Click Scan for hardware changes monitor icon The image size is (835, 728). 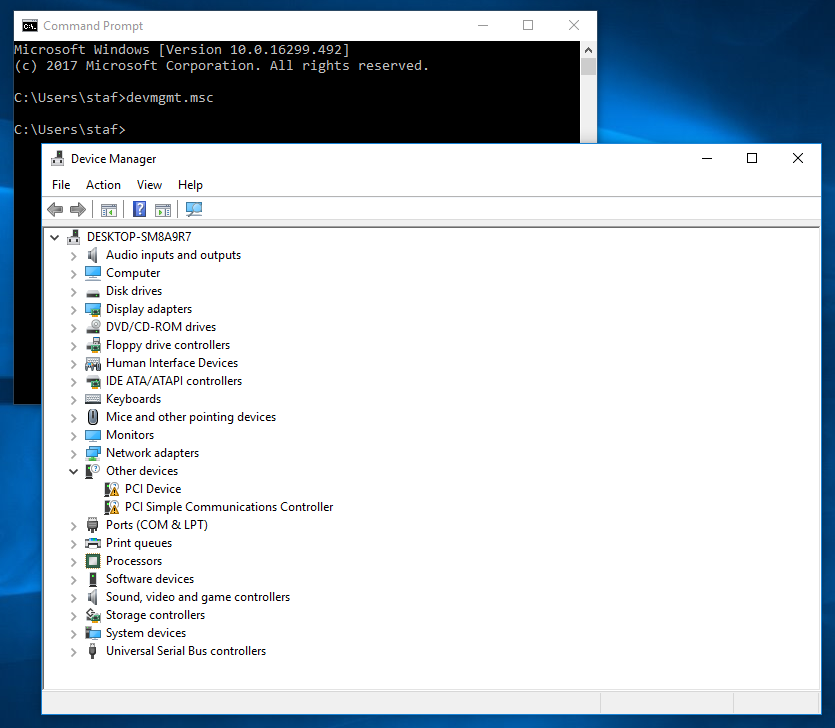pos(194,209)
